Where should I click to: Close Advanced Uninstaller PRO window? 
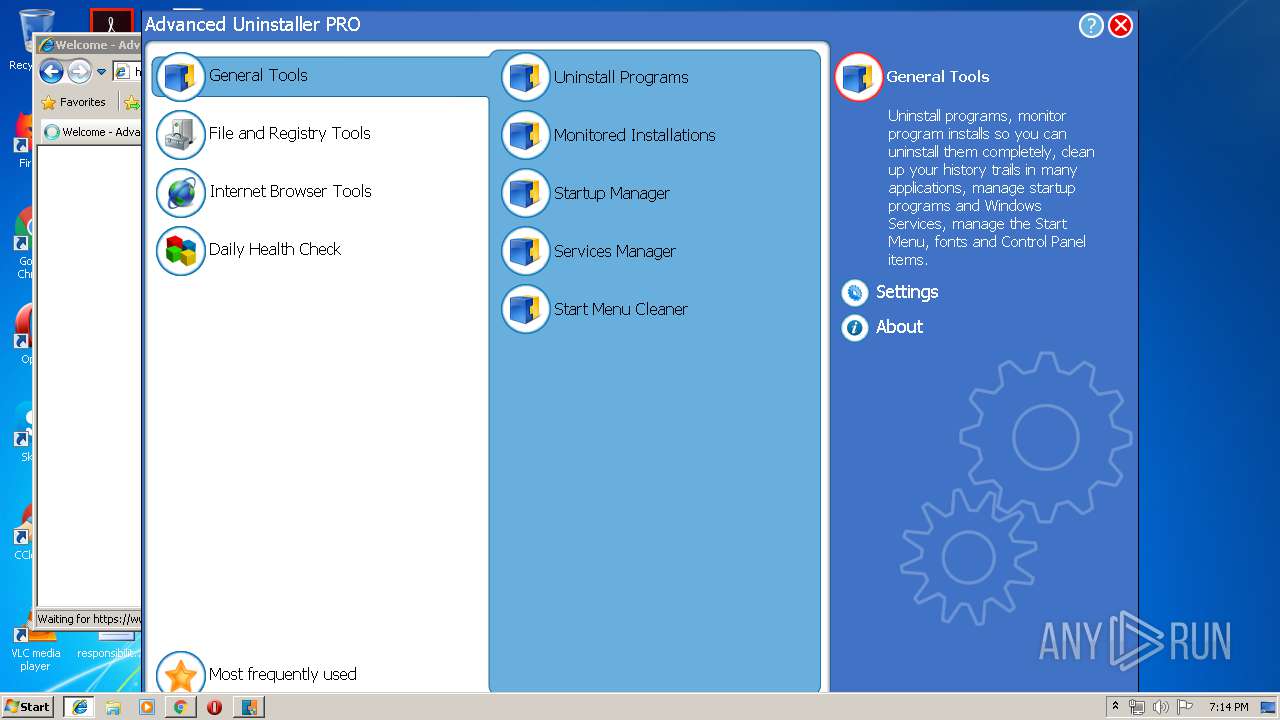[x=1121, y=26]
